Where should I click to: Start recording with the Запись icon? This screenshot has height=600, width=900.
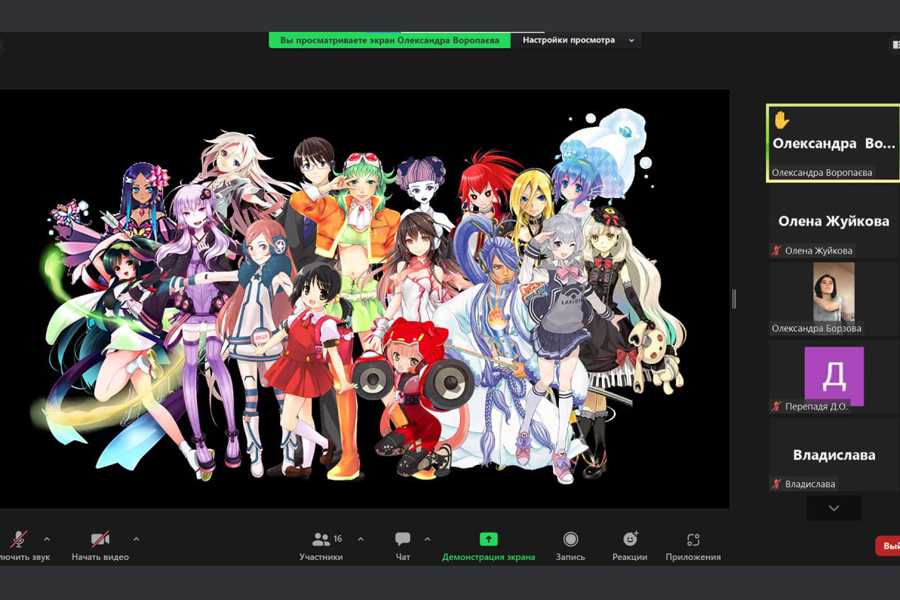coord(570,540)
